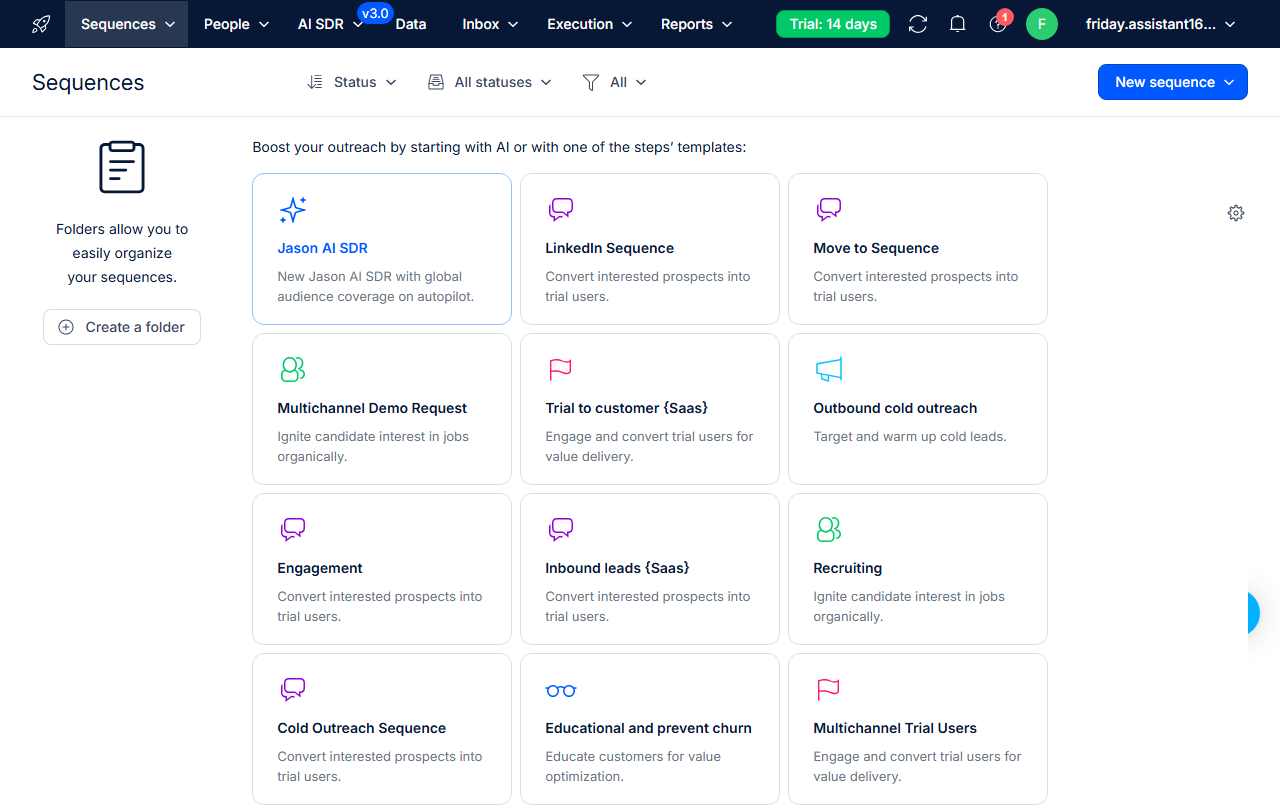The width and height of the screenshot is (1280, 808).
Task: Click the Outbound cold outreach megaphone icon
Action: click(828, 369)
